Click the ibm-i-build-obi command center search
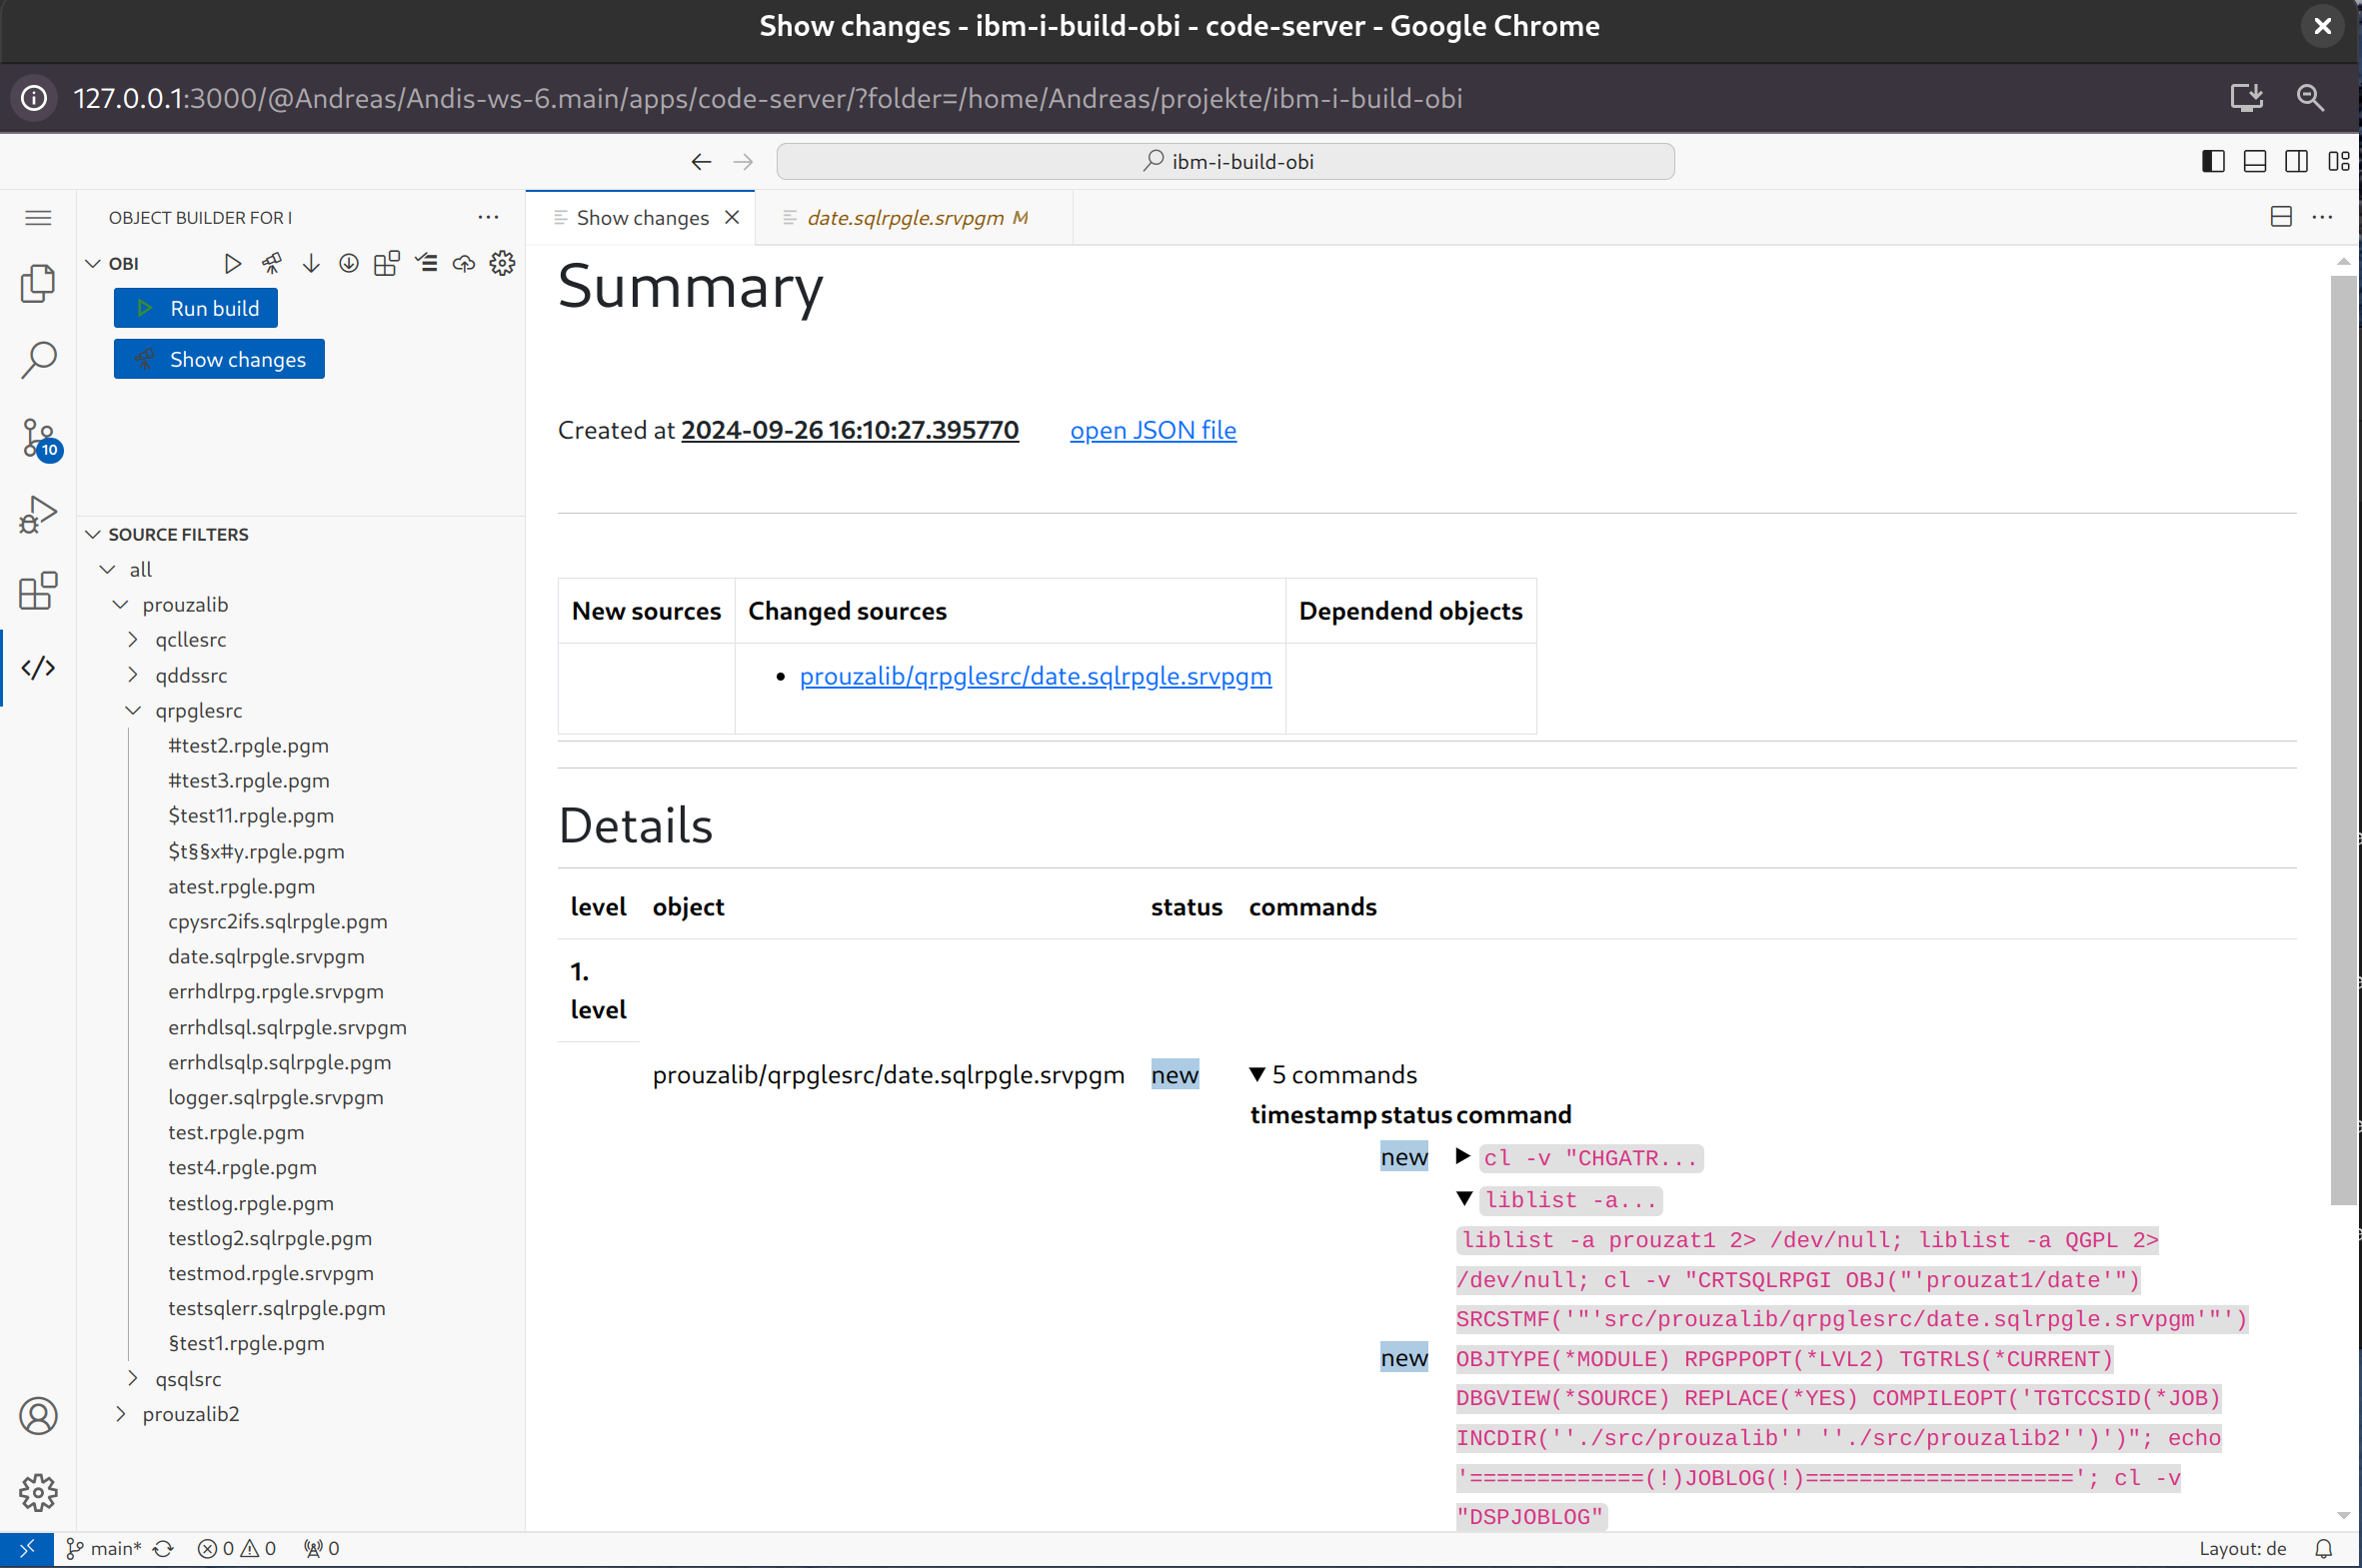This screenshot has height=1568, width=2362. tap(1225, 161)
